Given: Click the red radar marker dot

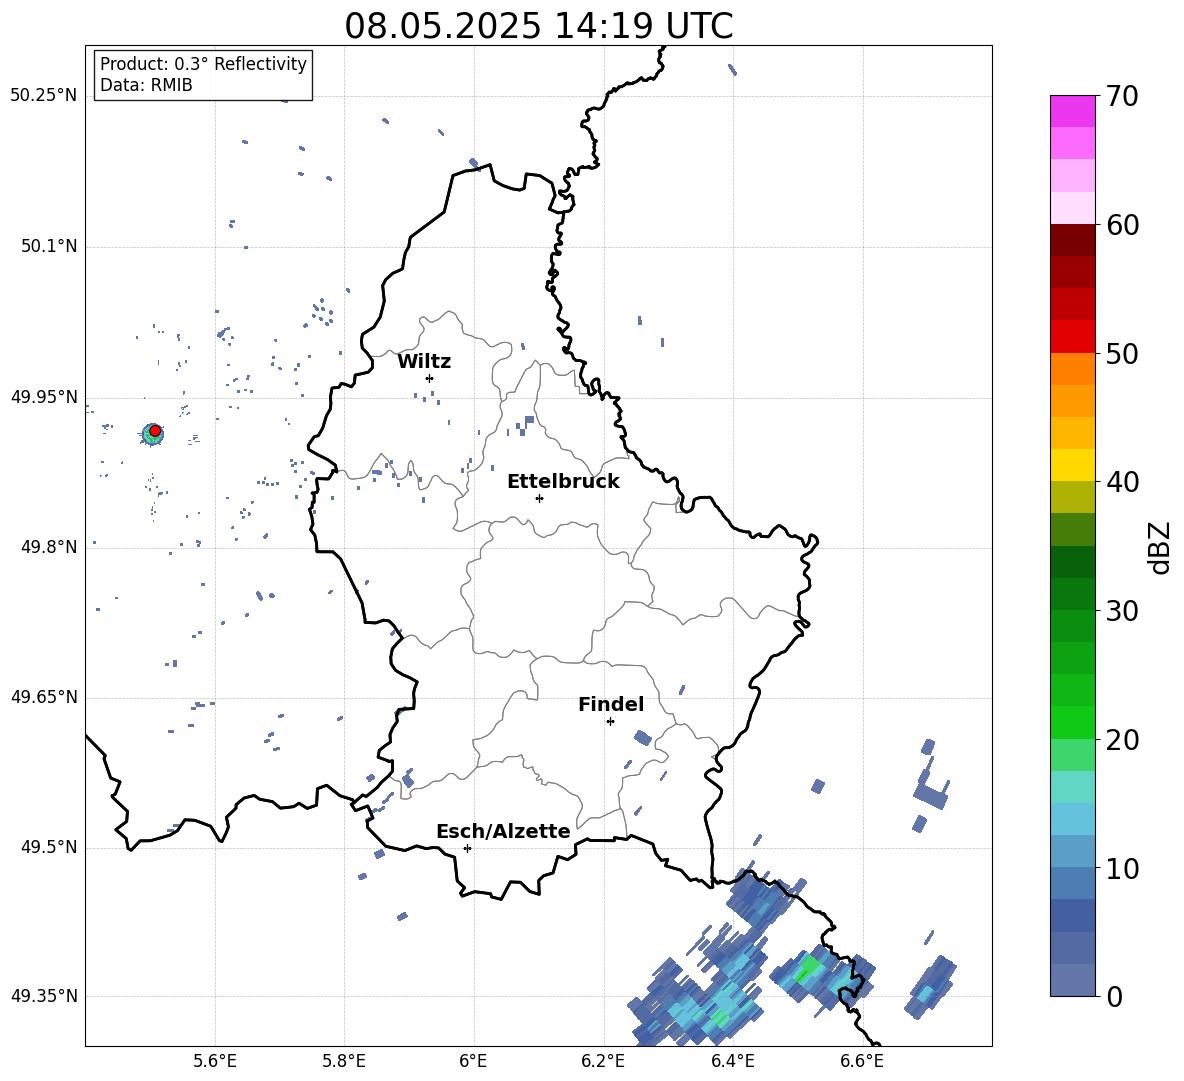Looking at the screenshot, I should tap(155, 431).
